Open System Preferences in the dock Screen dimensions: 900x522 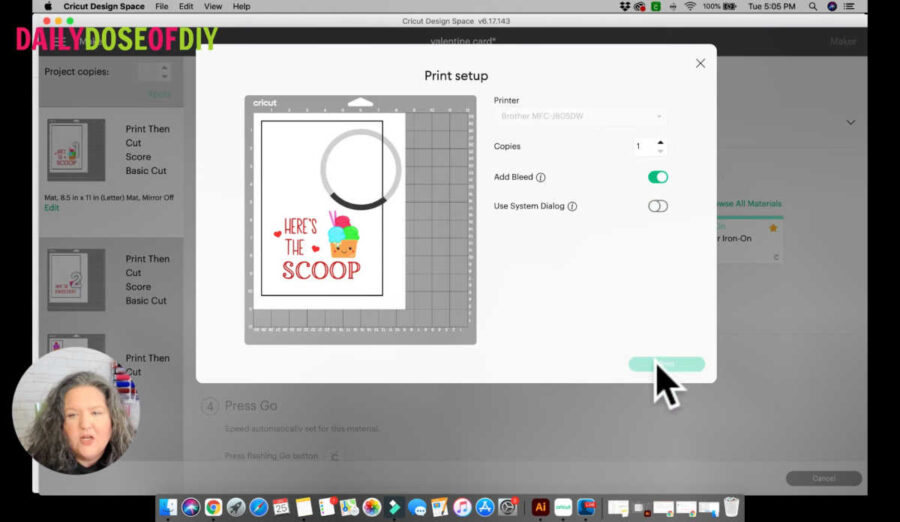point(508,507)
